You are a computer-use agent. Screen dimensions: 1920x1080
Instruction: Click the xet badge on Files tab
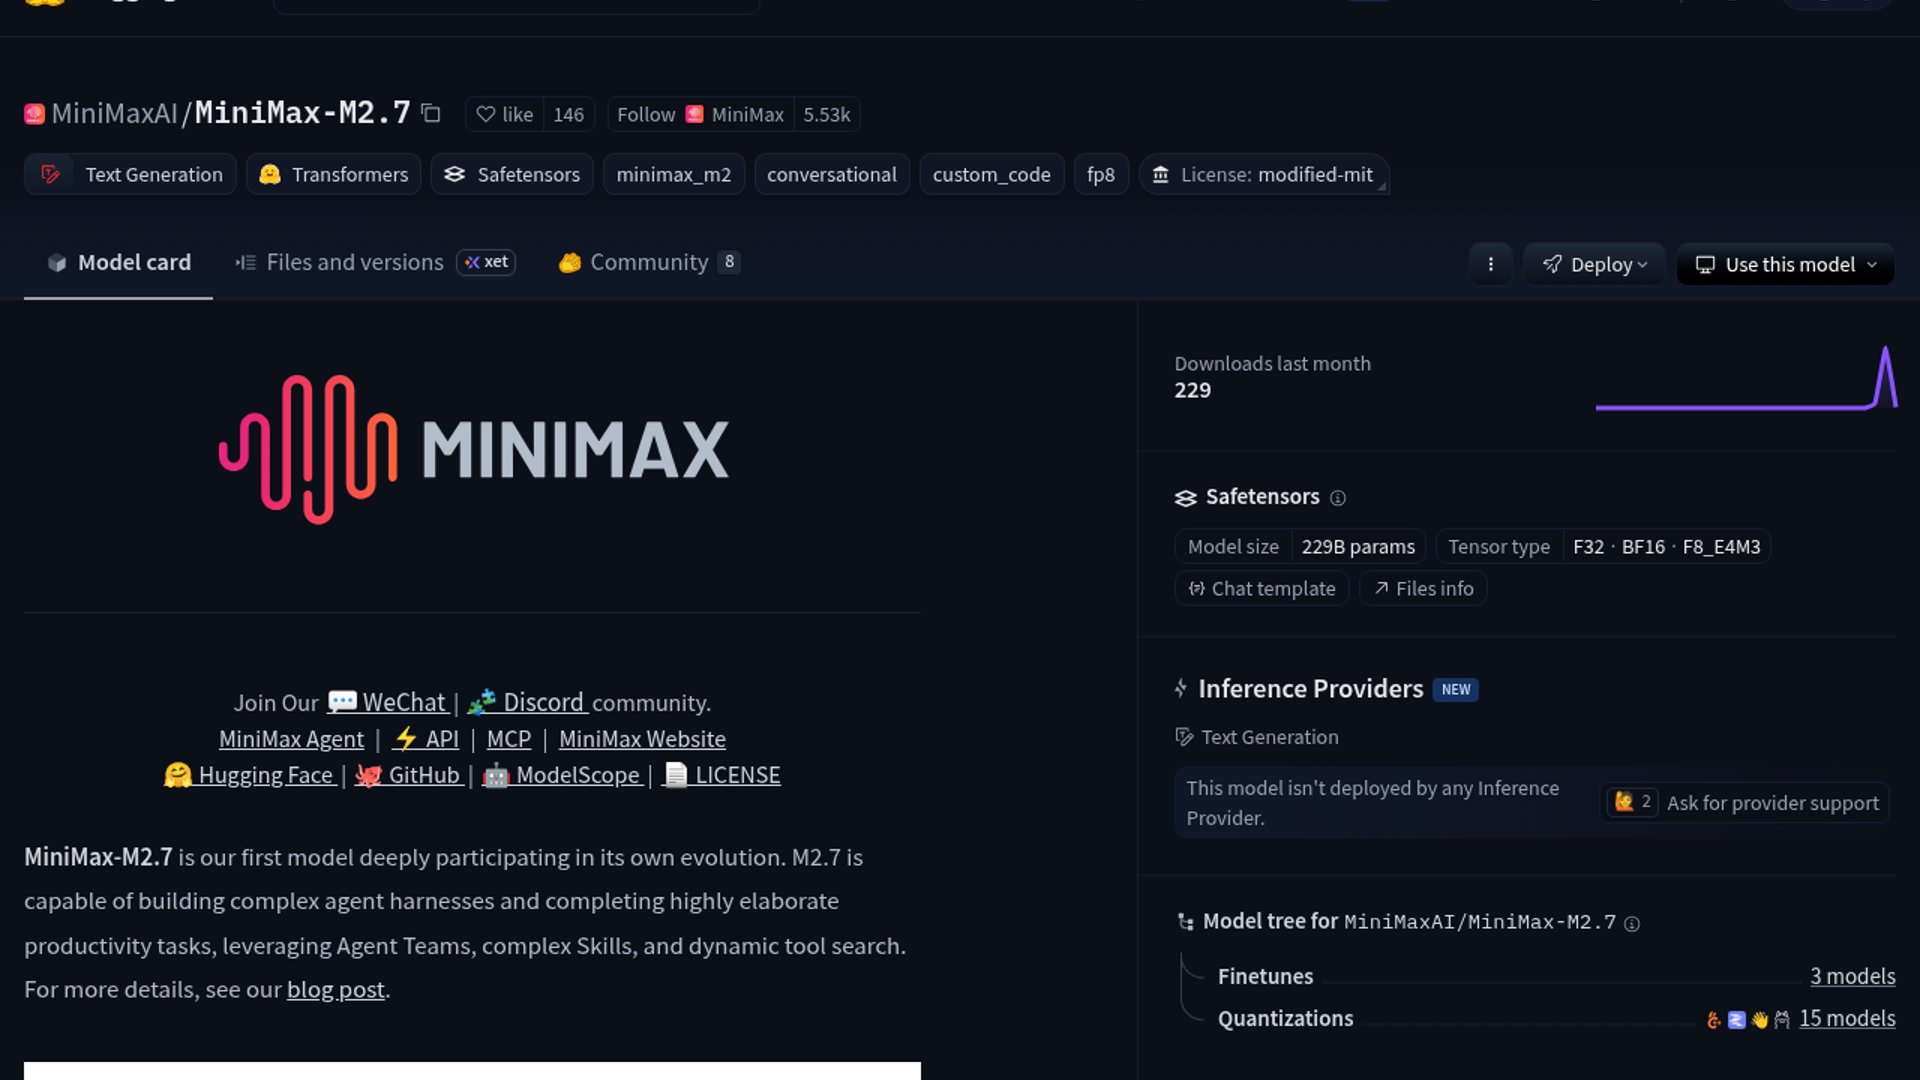coord(486,262)
